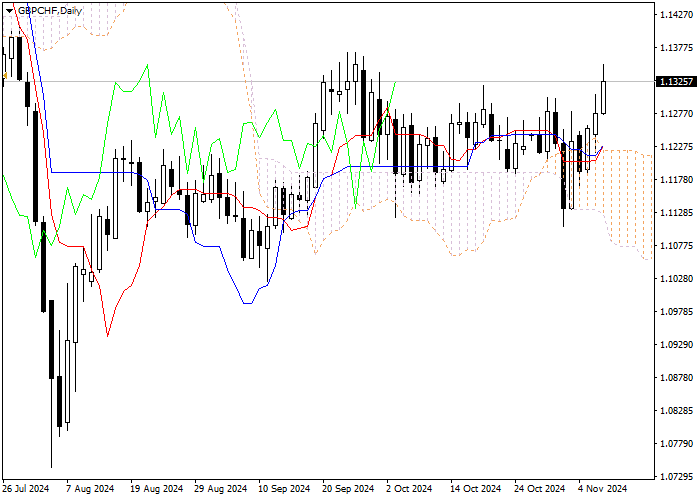
Task: Select the 1.10280 price axis label
Action: point(676,279)
